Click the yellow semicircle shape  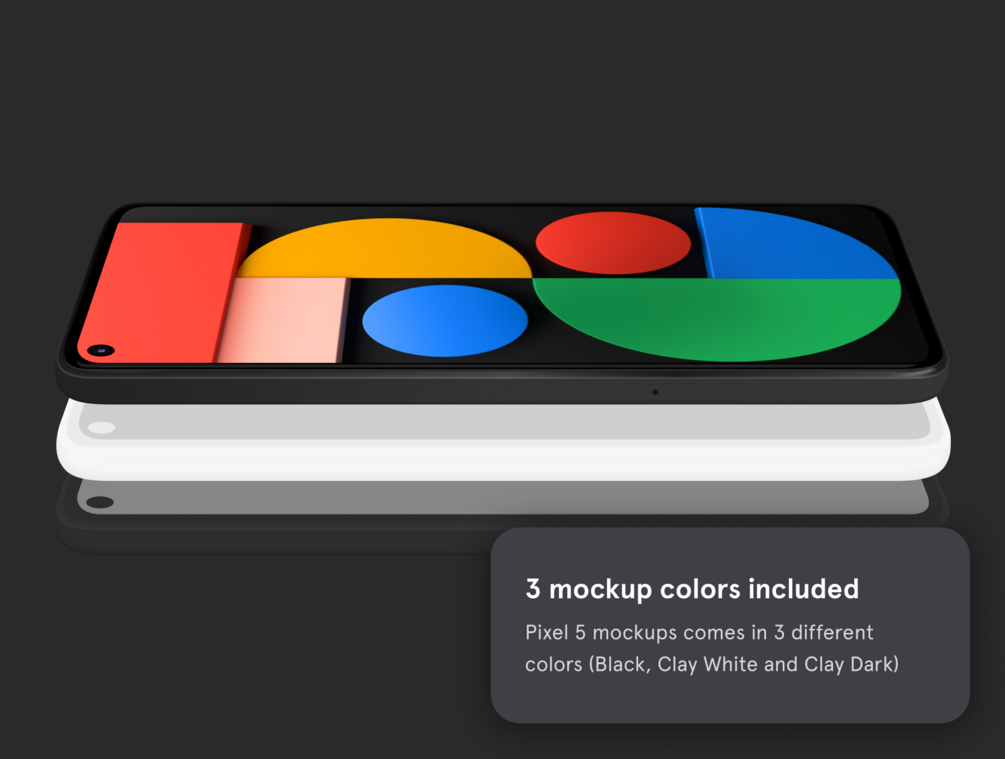(385, 248)
